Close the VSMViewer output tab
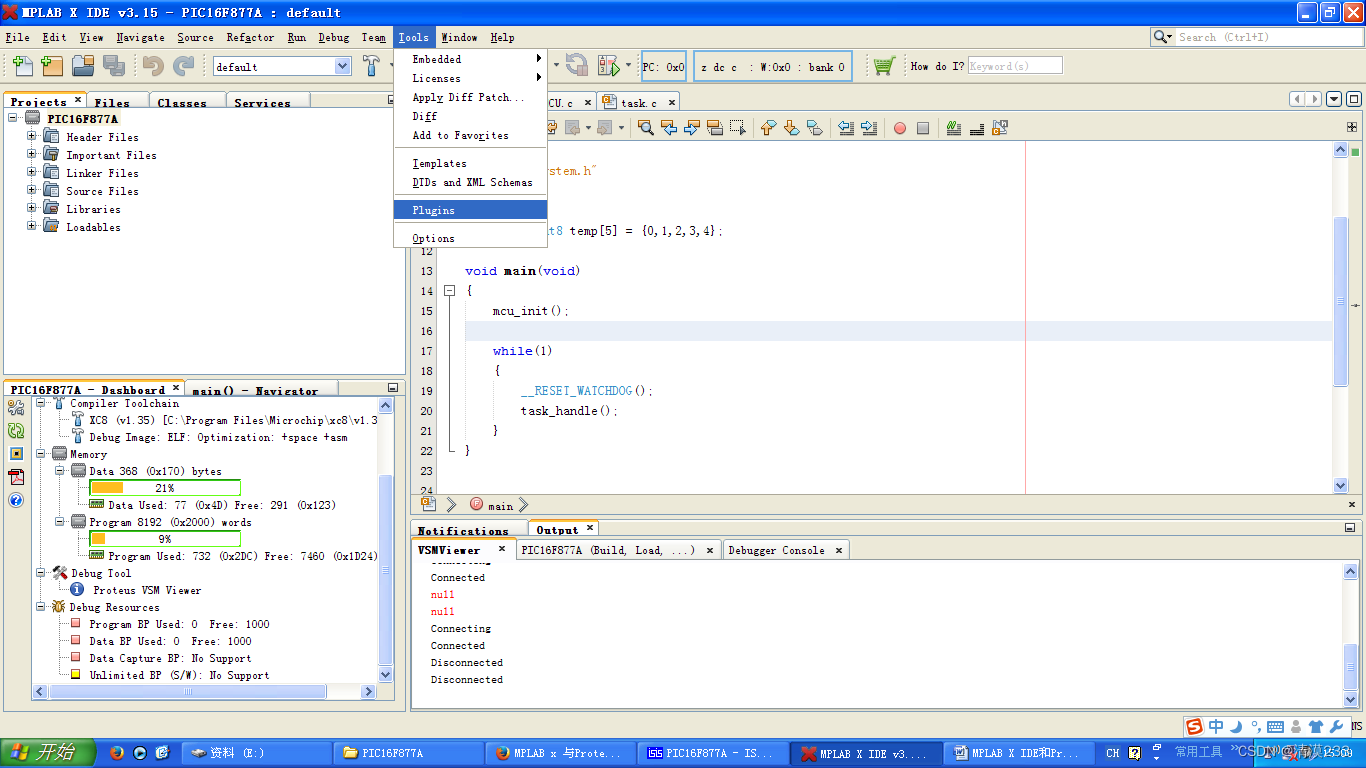The height and width of the screenshot is (768, 1366). pyautogui.click(x=502, y=549)
